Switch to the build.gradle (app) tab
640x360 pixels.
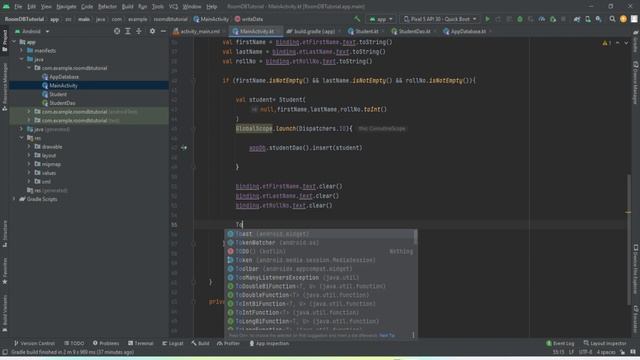(314, 31)
